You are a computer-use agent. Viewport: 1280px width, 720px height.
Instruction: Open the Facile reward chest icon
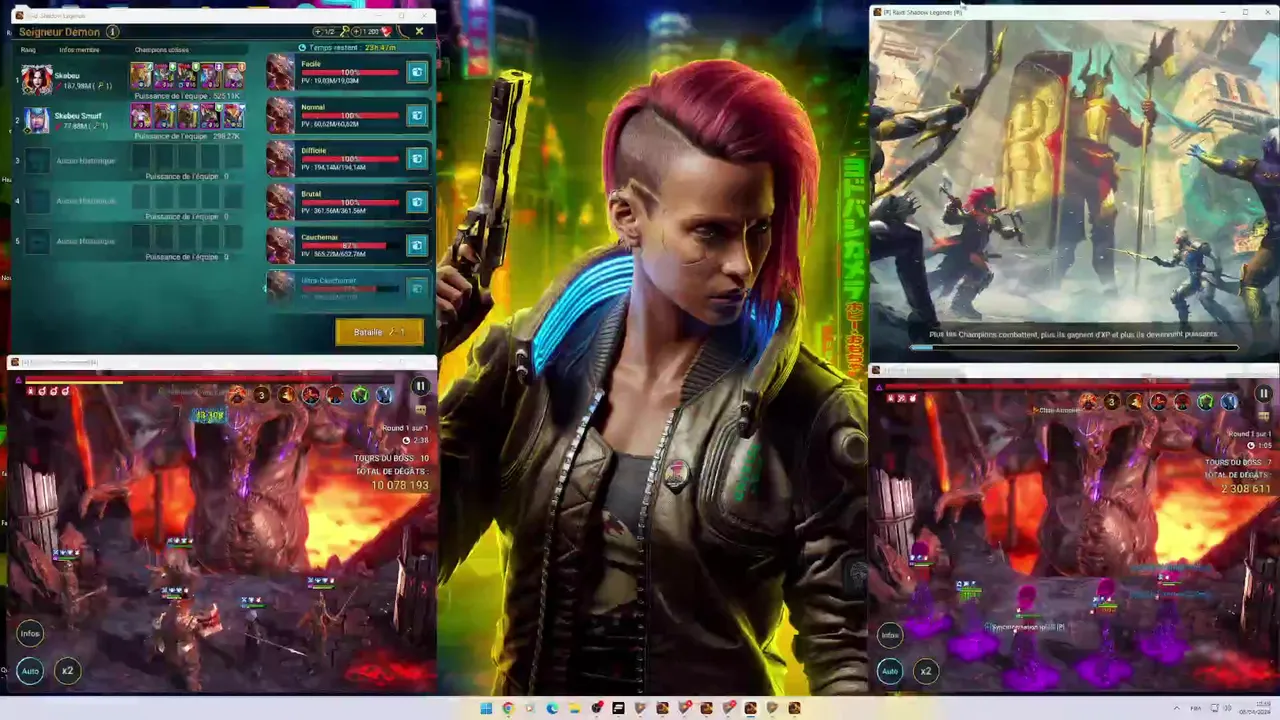pos(417,72)
